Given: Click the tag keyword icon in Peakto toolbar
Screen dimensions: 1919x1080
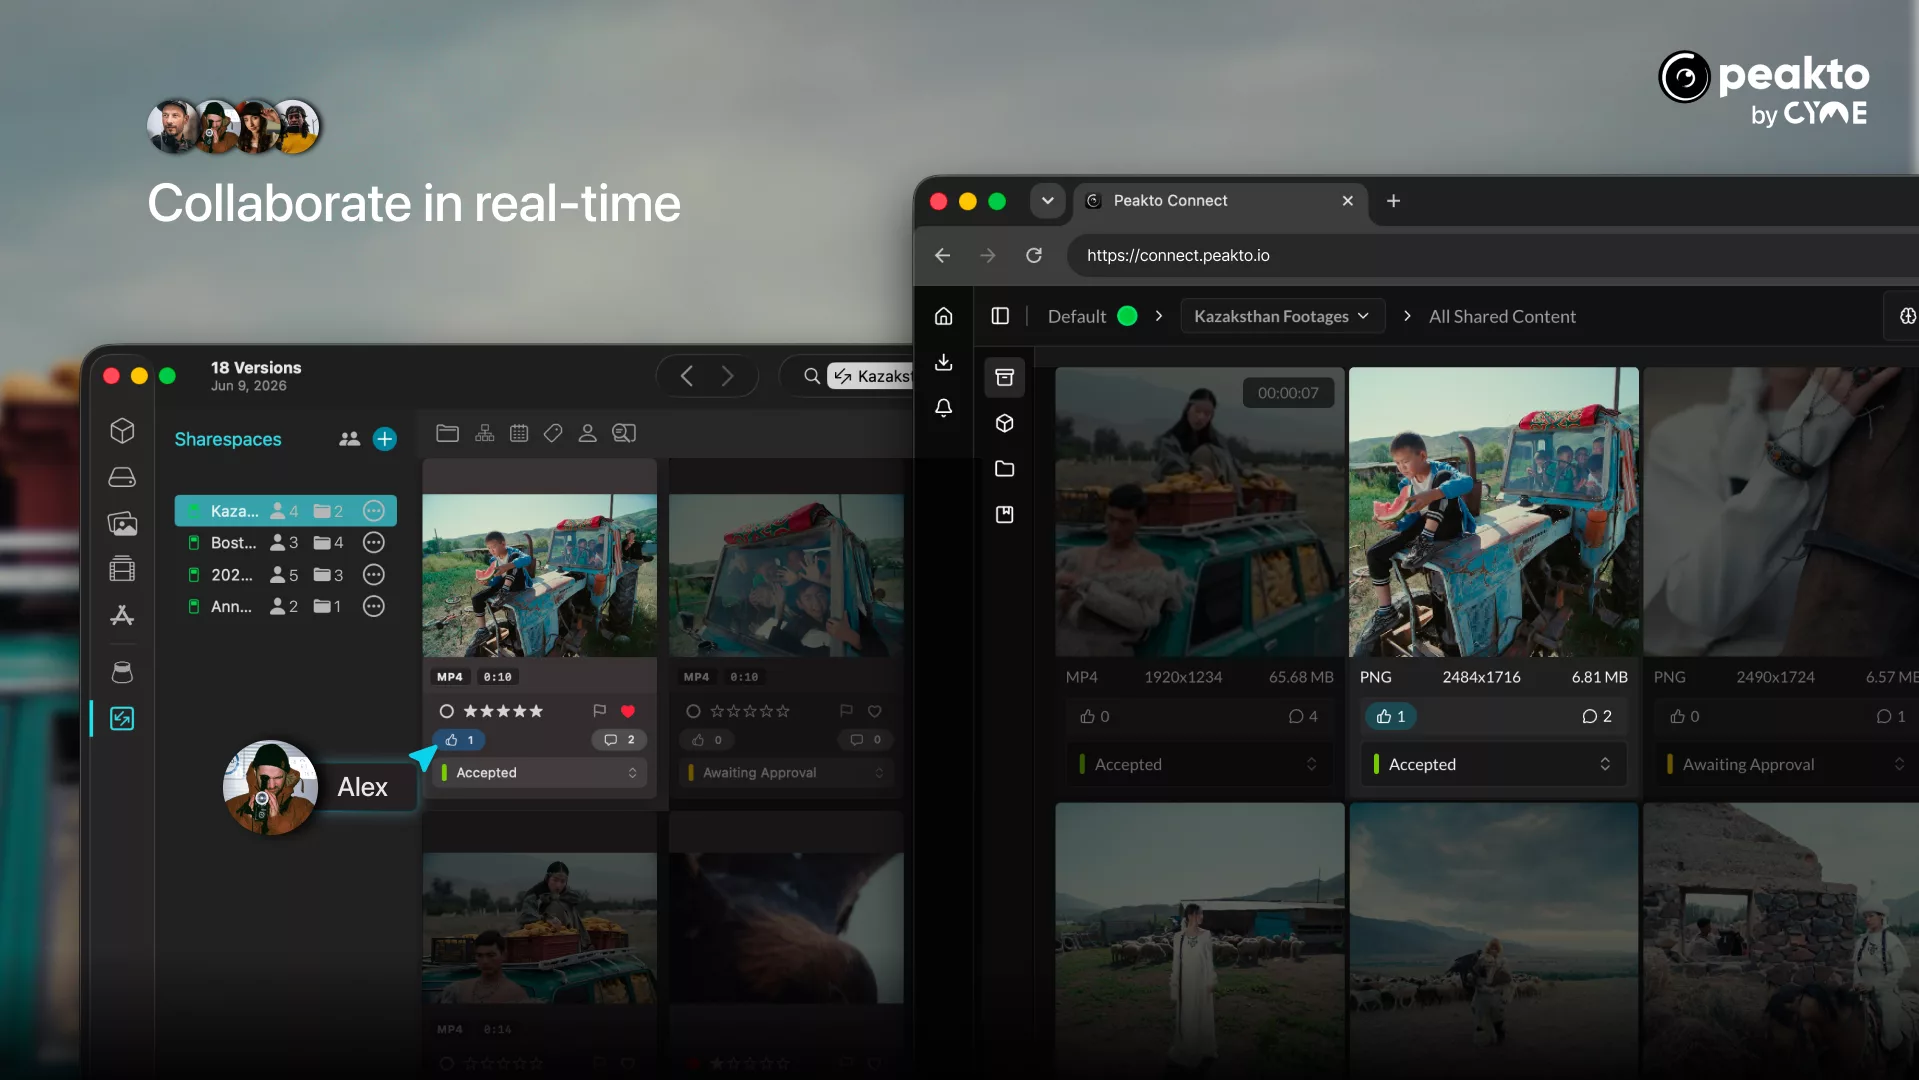Looking at the screenshot, I should coord(553,433).
